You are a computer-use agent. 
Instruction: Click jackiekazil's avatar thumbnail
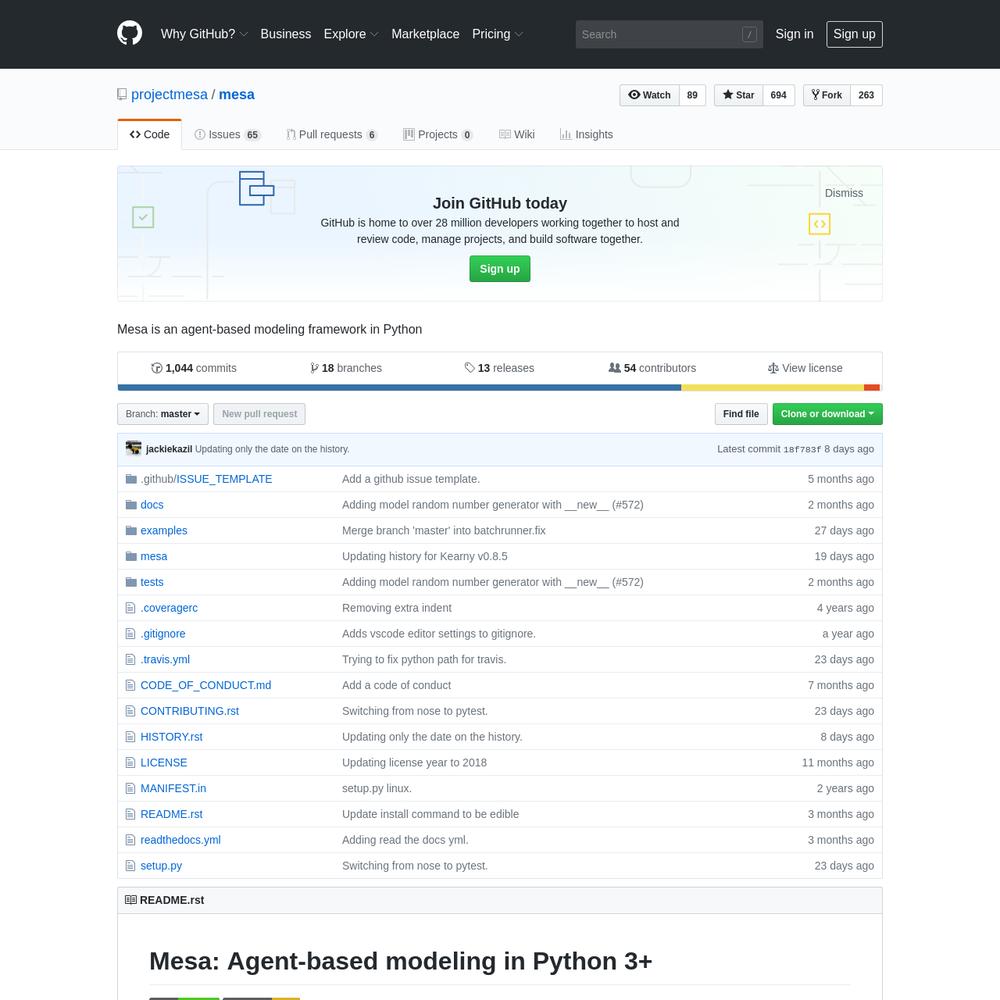click(133, 448)
